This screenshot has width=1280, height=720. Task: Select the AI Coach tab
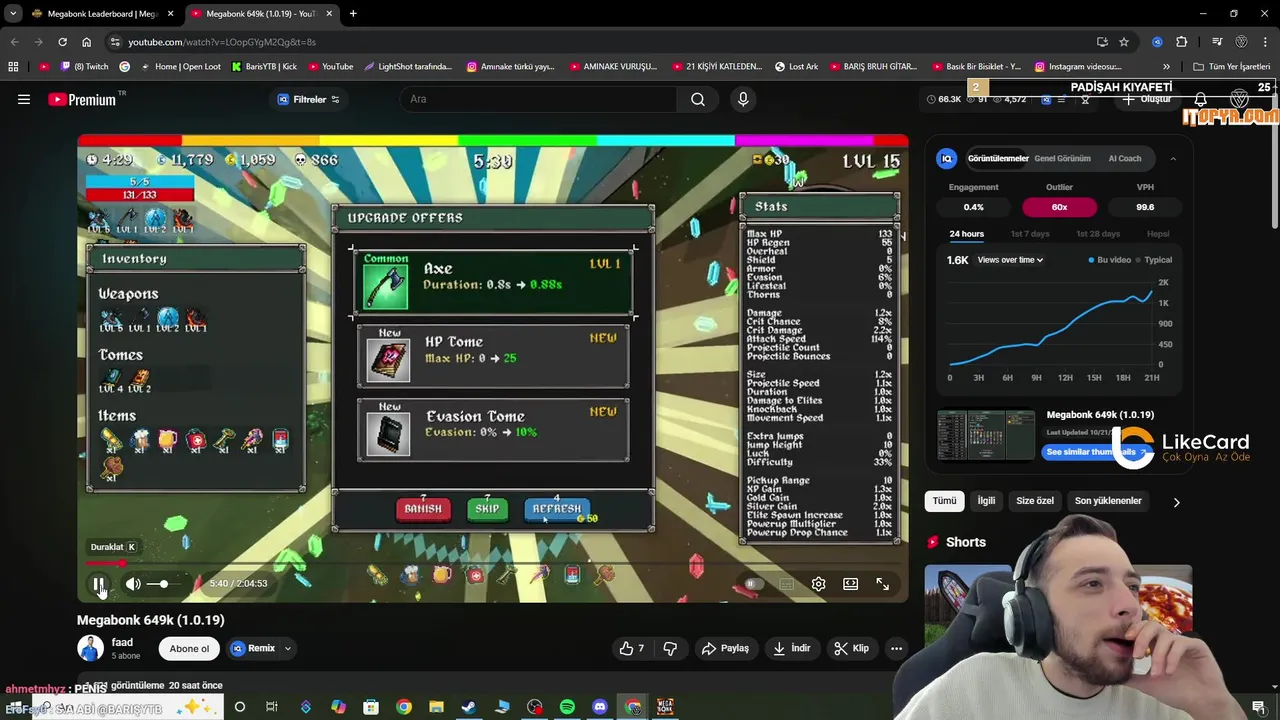click(1124, 158)
